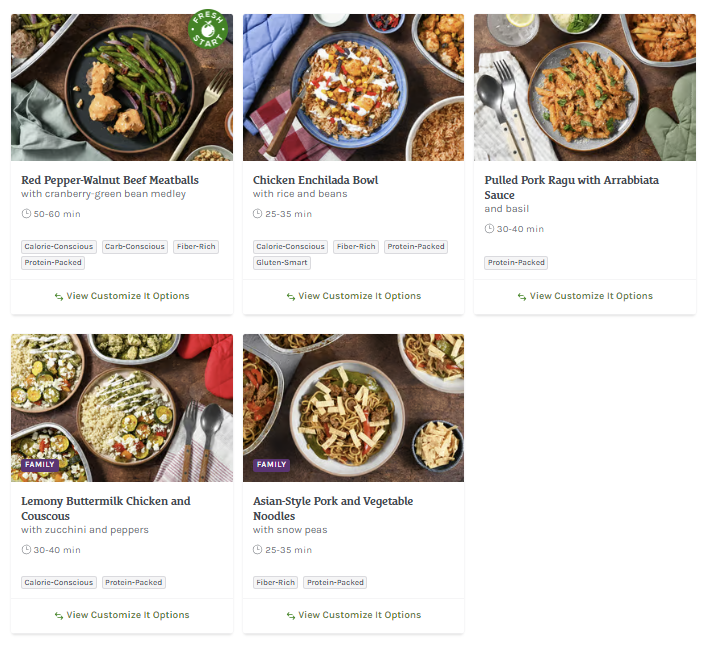Click the Protein-Packed tag on Pulled Pork Ragu

pos(516,263)
